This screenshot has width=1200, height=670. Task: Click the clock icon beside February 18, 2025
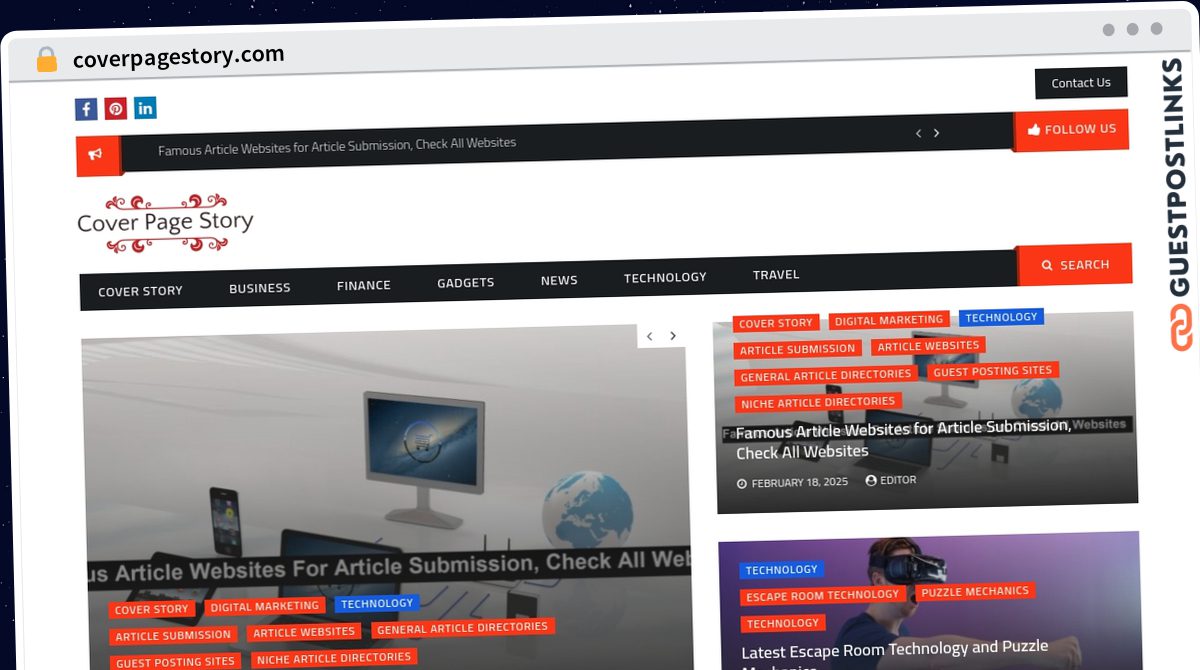click(742, 483)
